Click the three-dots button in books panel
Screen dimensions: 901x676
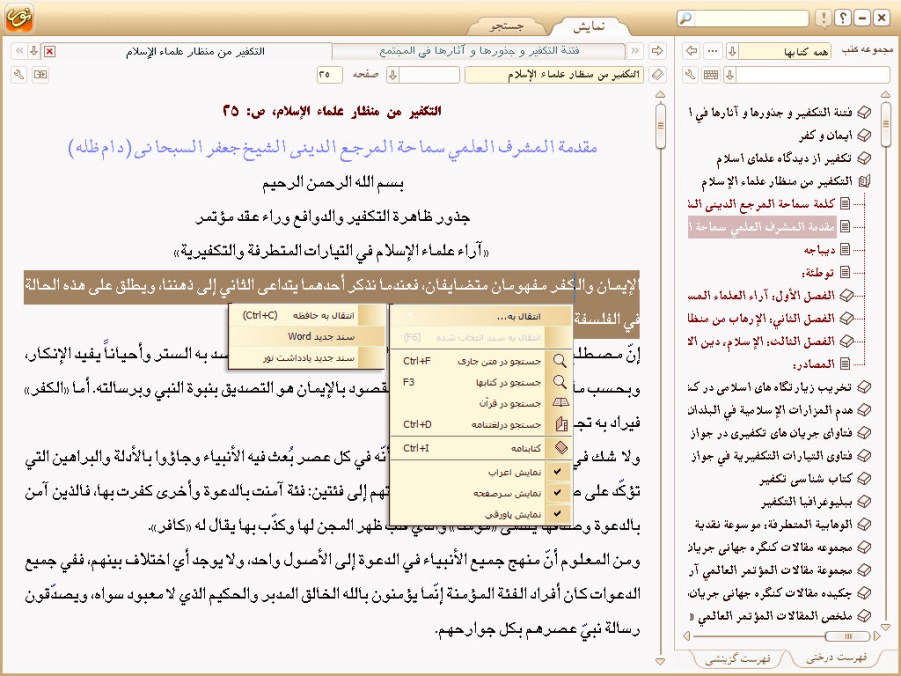tap(713, 51)
